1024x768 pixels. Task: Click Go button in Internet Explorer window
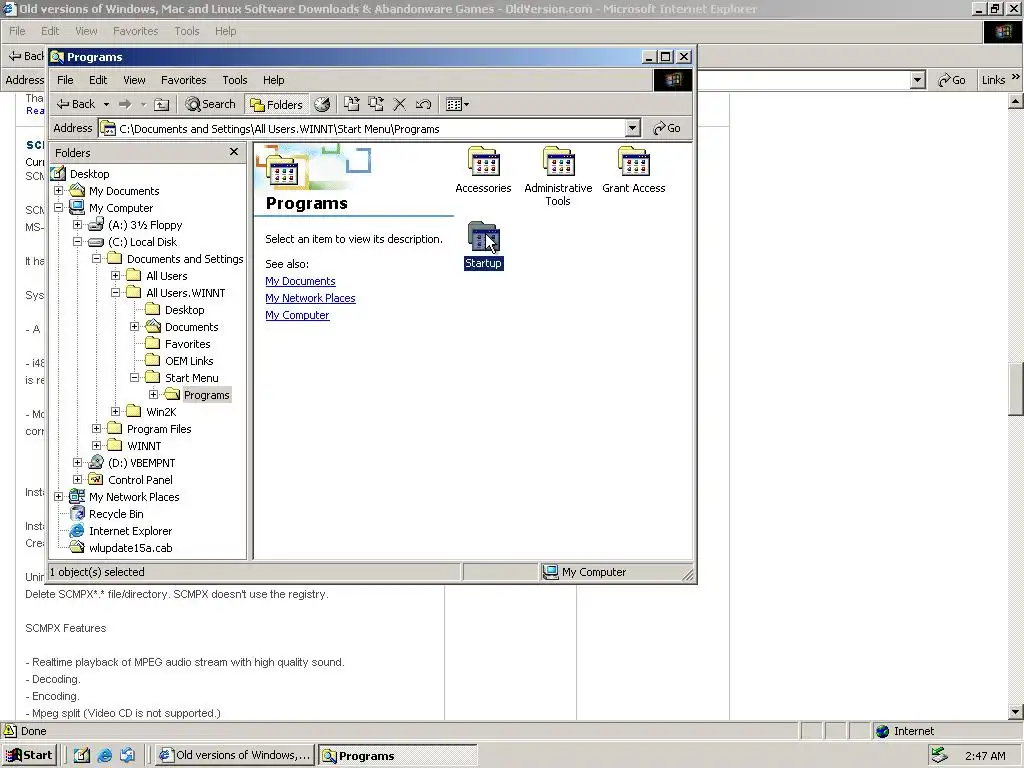(952, 80)
